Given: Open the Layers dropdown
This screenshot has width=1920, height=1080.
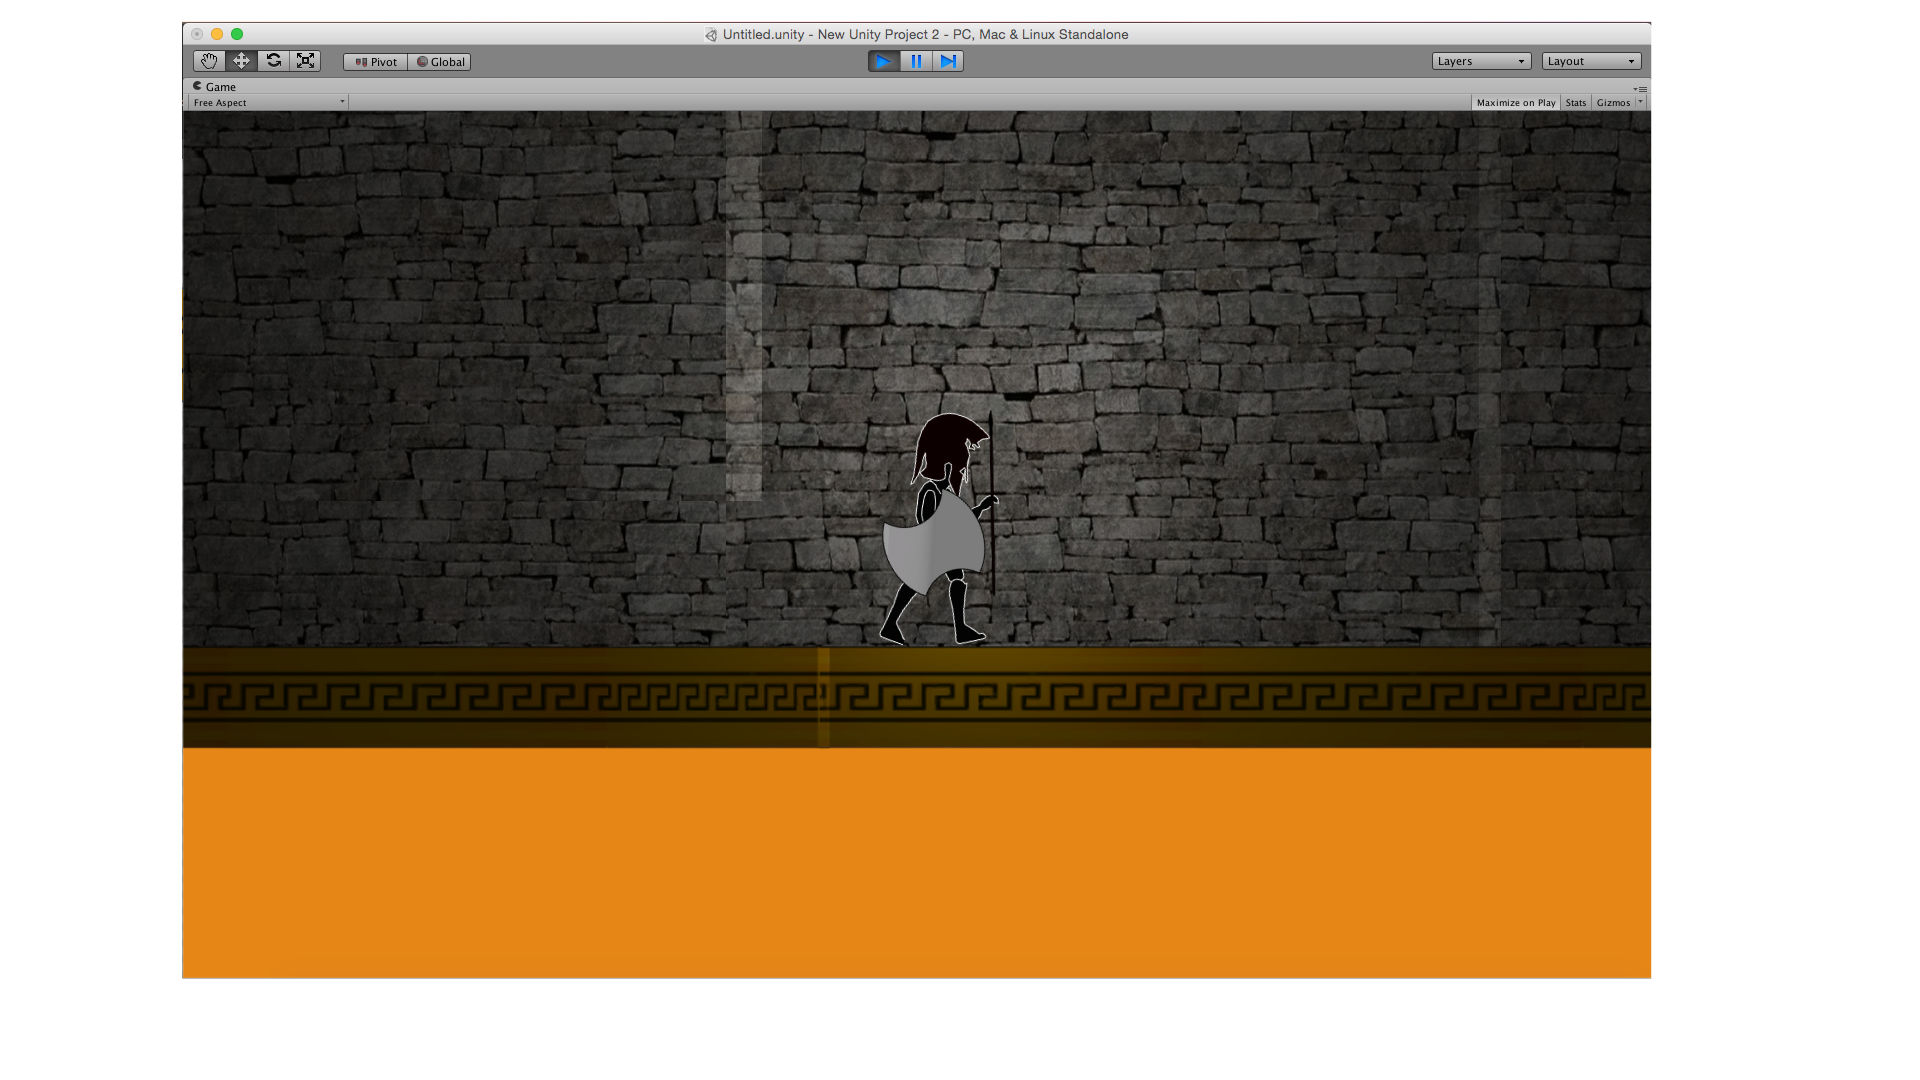Looking at the screenshot, I should [1480, 61].
